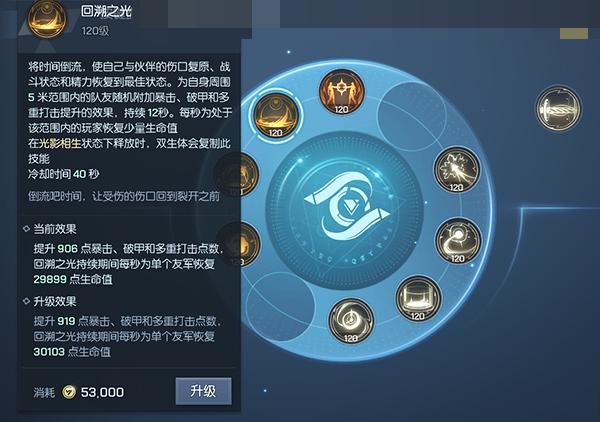Select the orange twin-figures skill icon
Viewport: 600px width, 422px height.
click(341, 92)
